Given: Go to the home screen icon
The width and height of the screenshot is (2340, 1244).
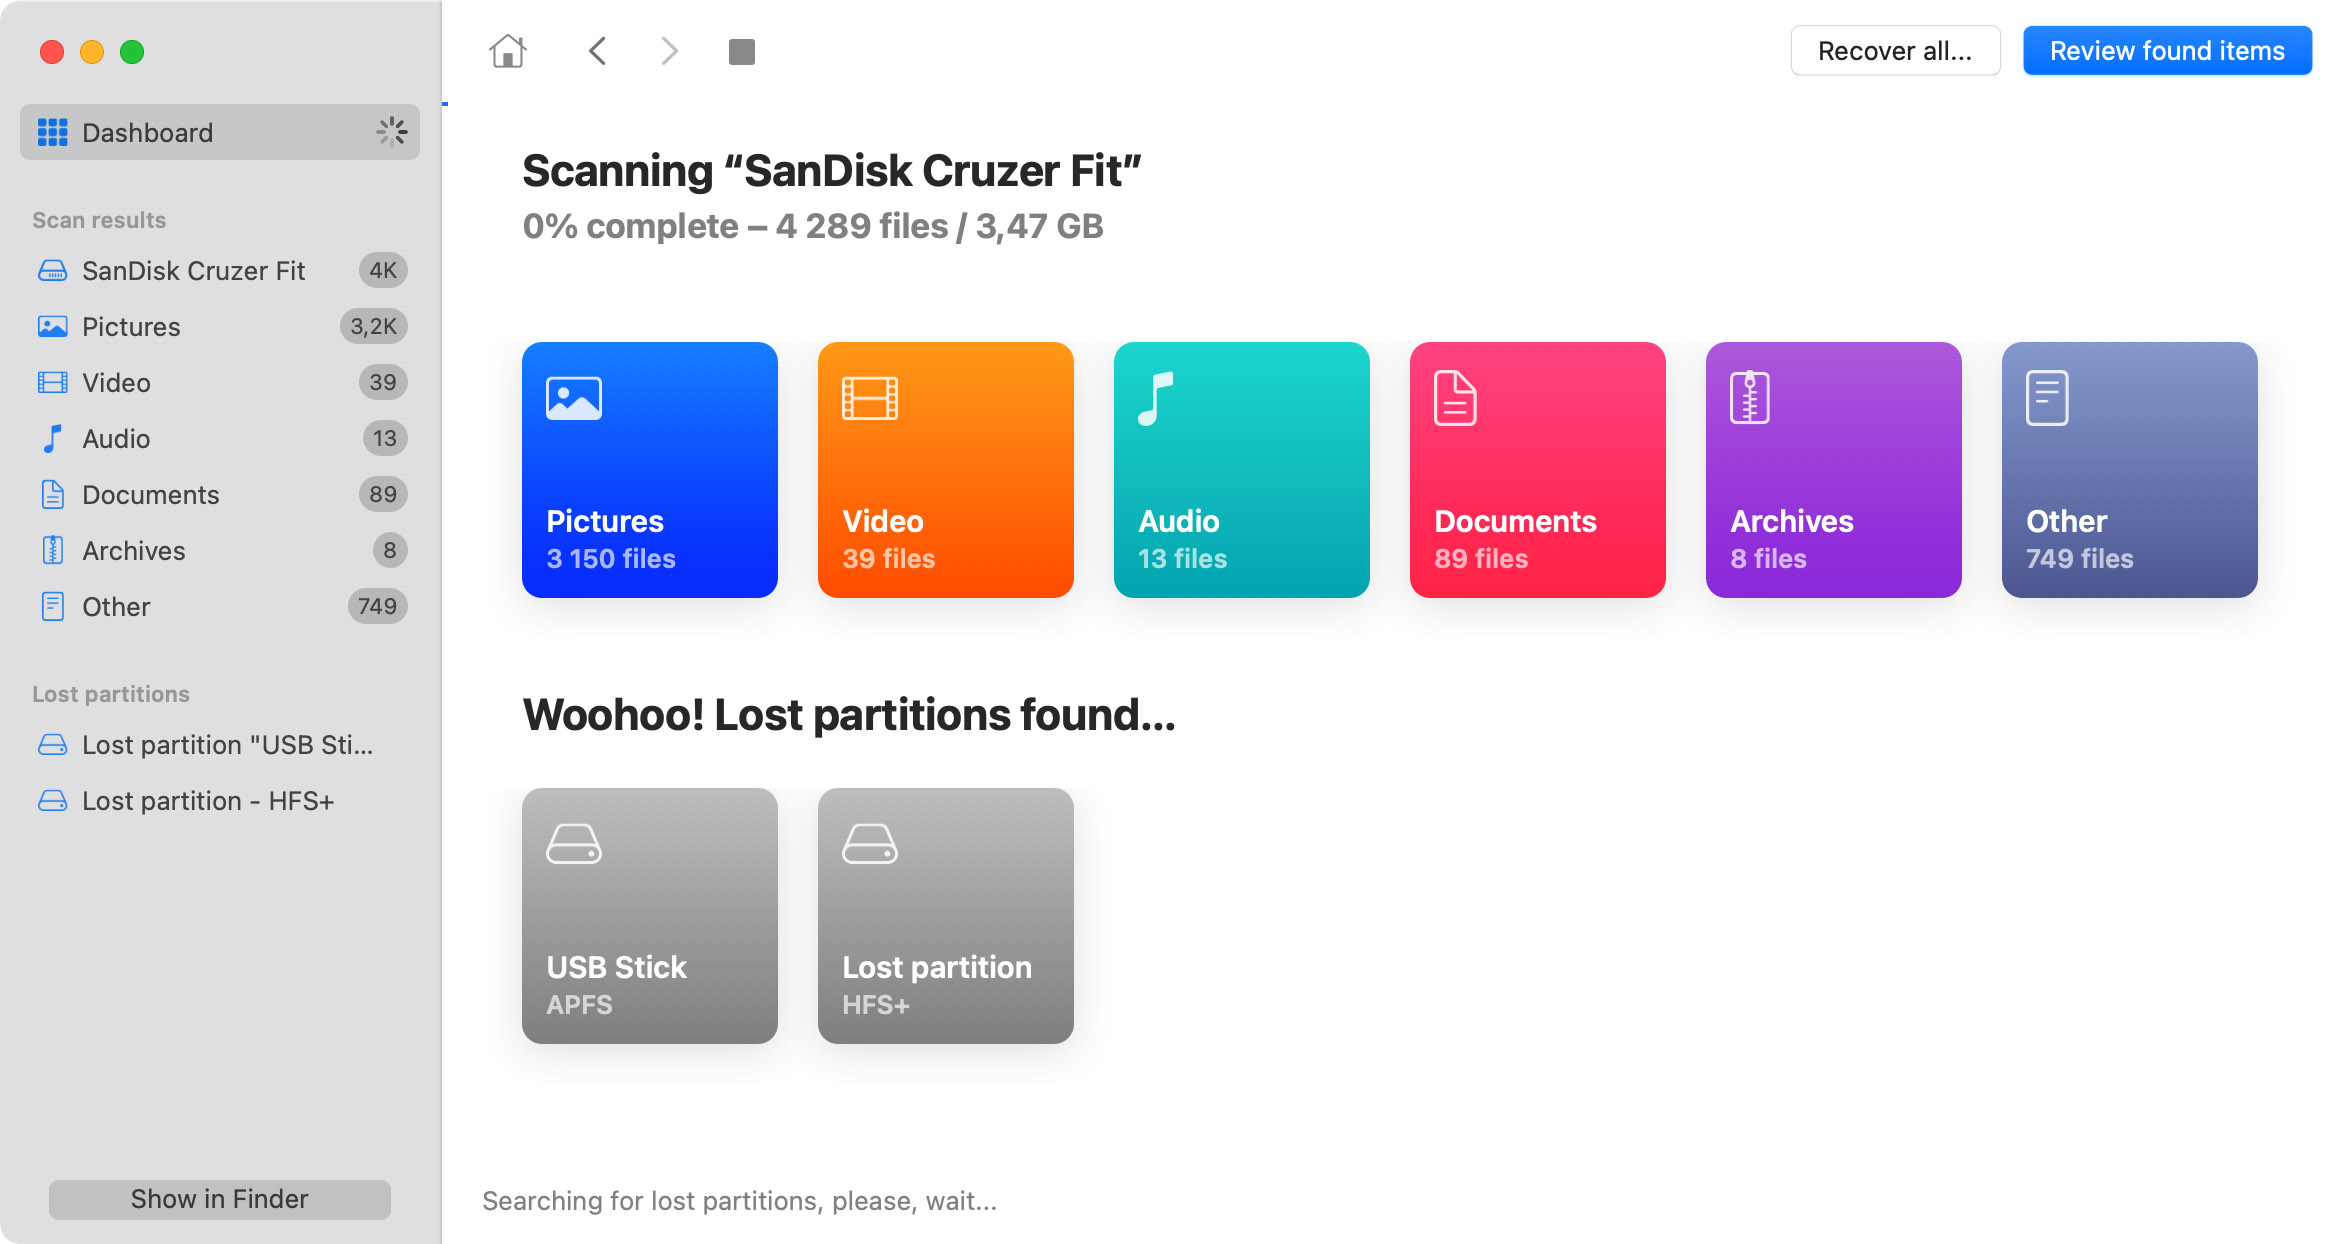Looking at the screenshot, I should click(508, 51).
